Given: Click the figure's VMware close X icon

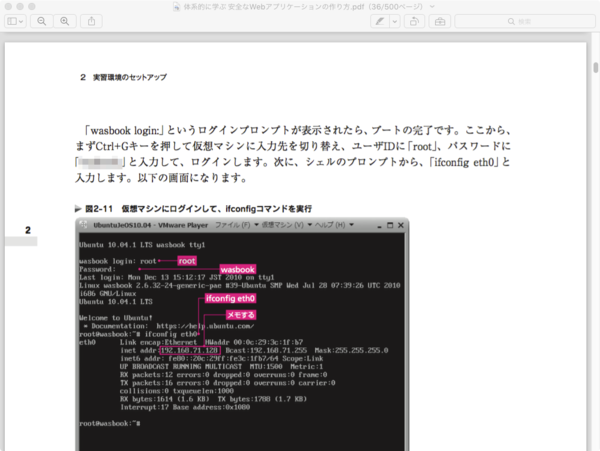Looking at the screenshot, I should point(401,225).
